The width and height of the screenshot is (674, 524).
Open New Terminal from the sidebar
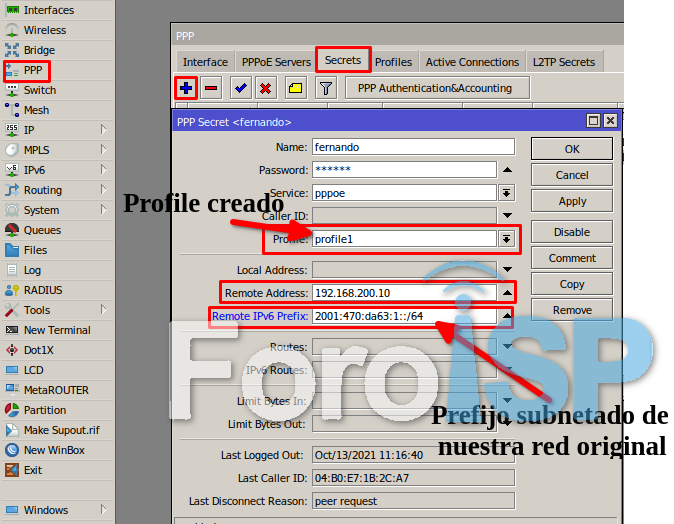(x=56, y=330)
